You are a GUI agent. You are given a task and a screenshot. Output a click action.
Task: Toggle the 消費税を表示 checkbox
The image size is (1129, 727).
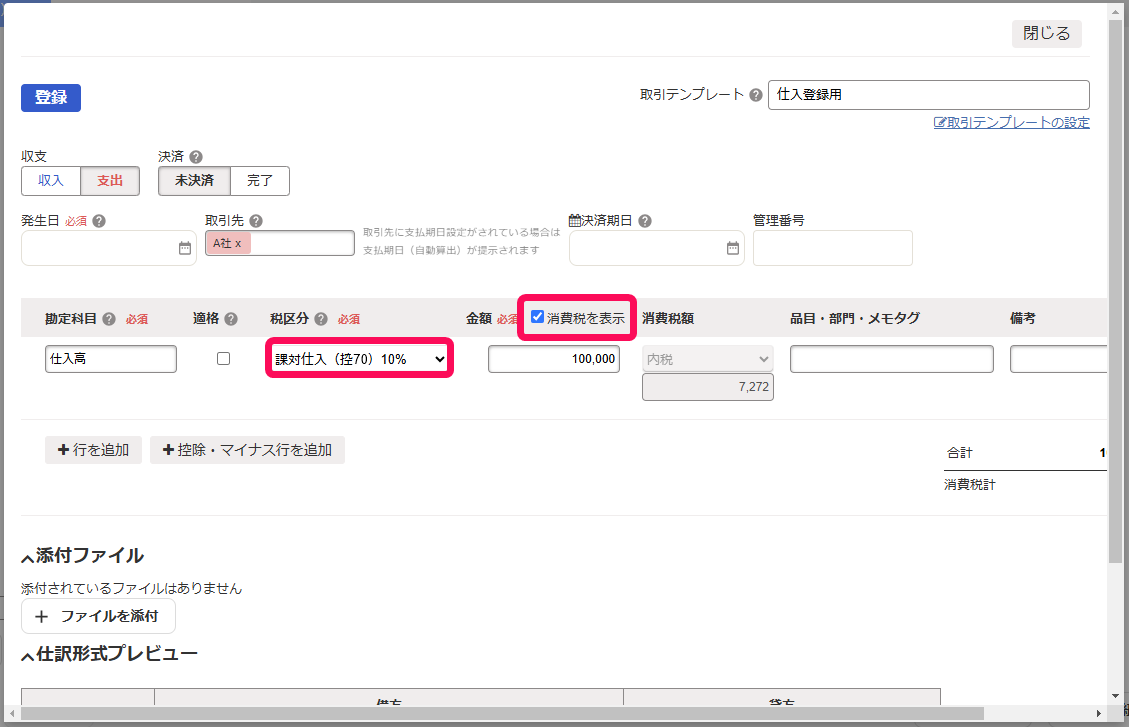point(537,317)
